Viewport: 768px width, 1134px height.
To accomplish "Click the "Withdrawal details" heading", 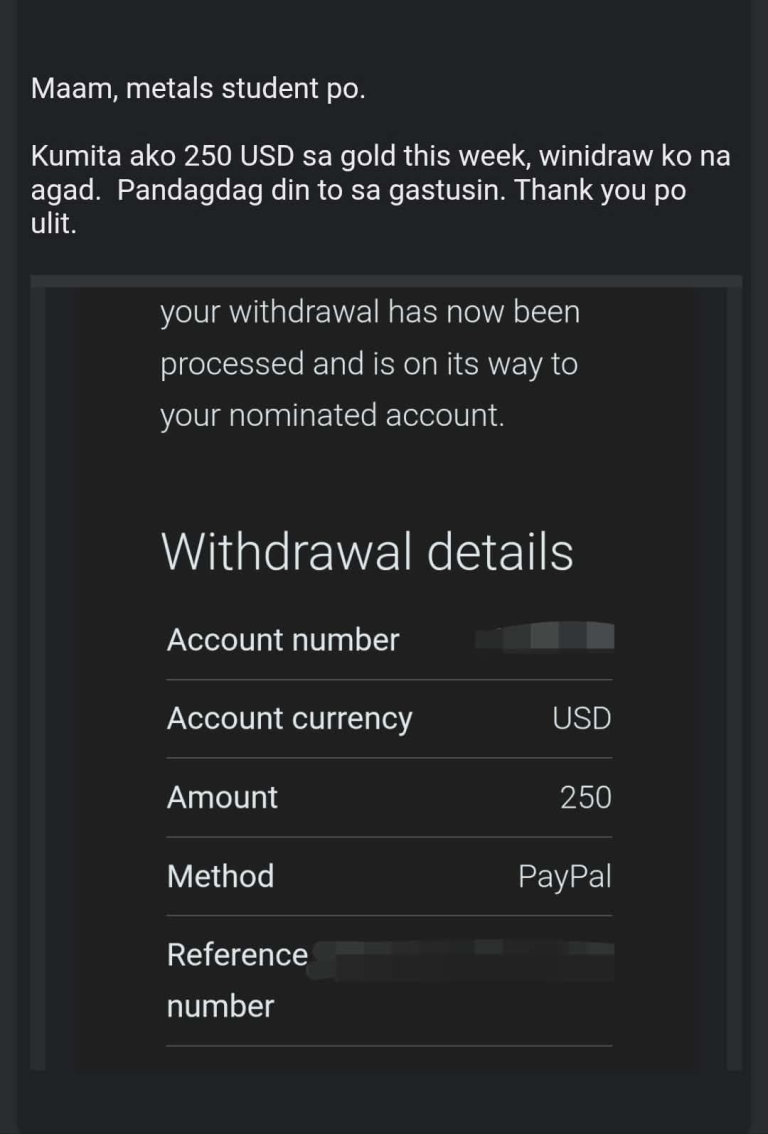I will (x=367, y=551).
